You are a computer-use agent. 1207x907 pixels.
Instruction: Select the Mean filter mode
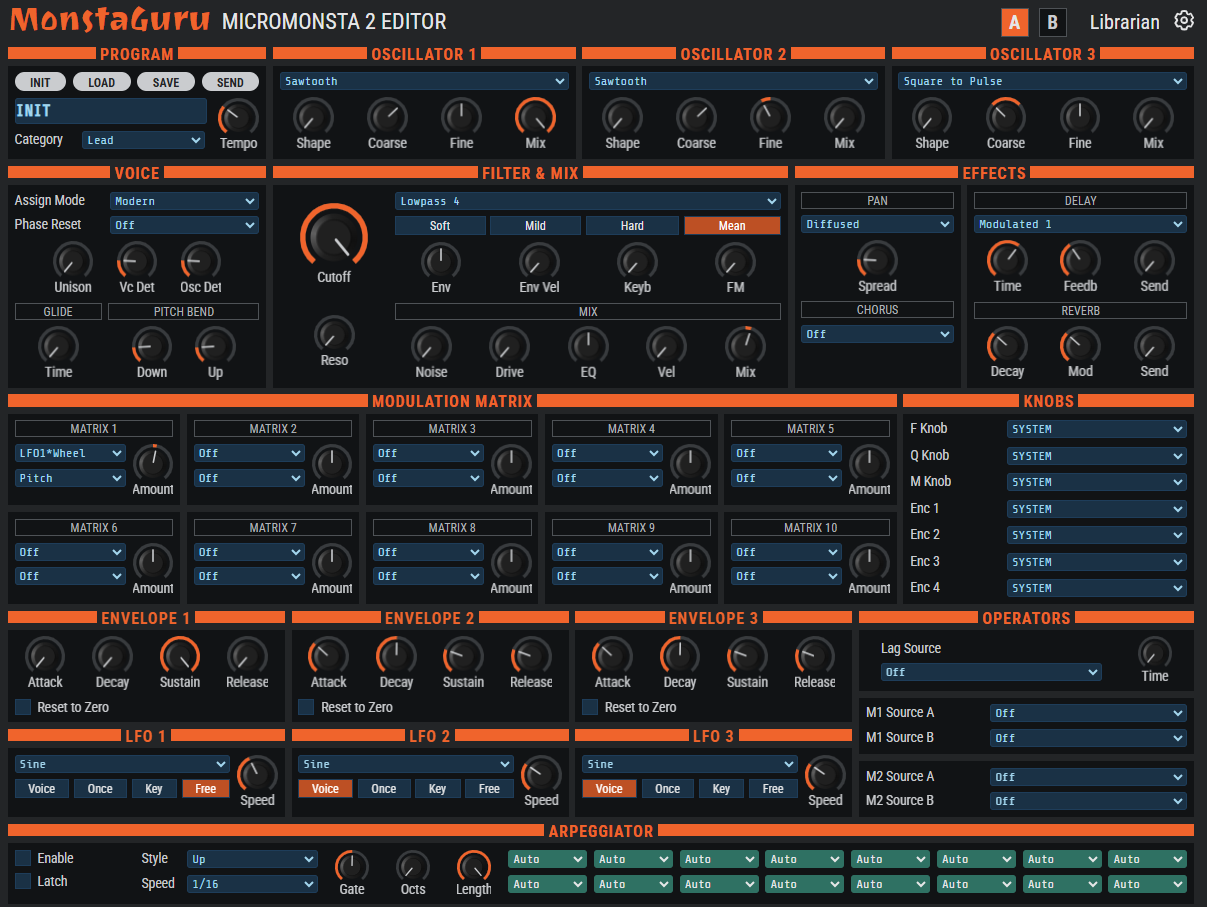click(x=732, y=226)
